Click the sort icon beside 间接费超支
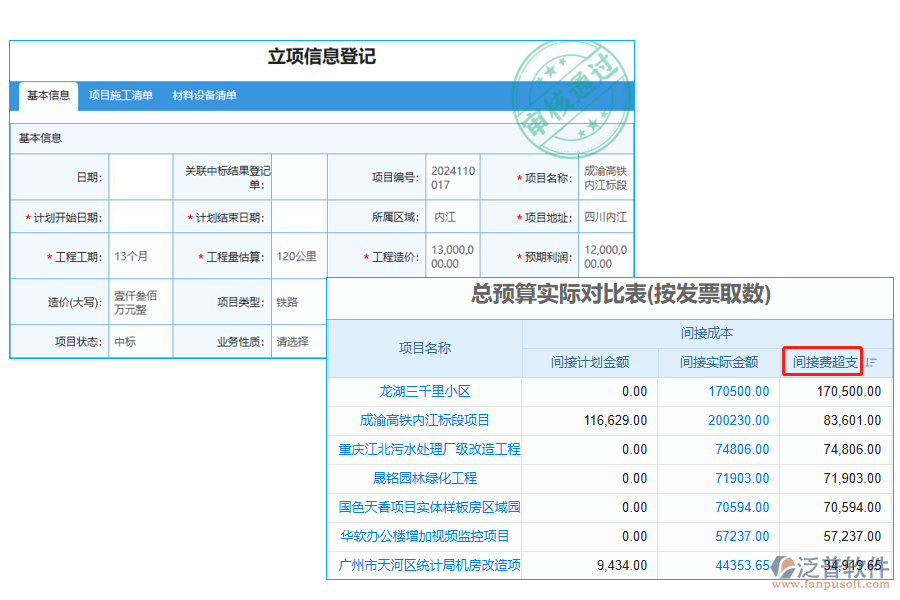 869,362
